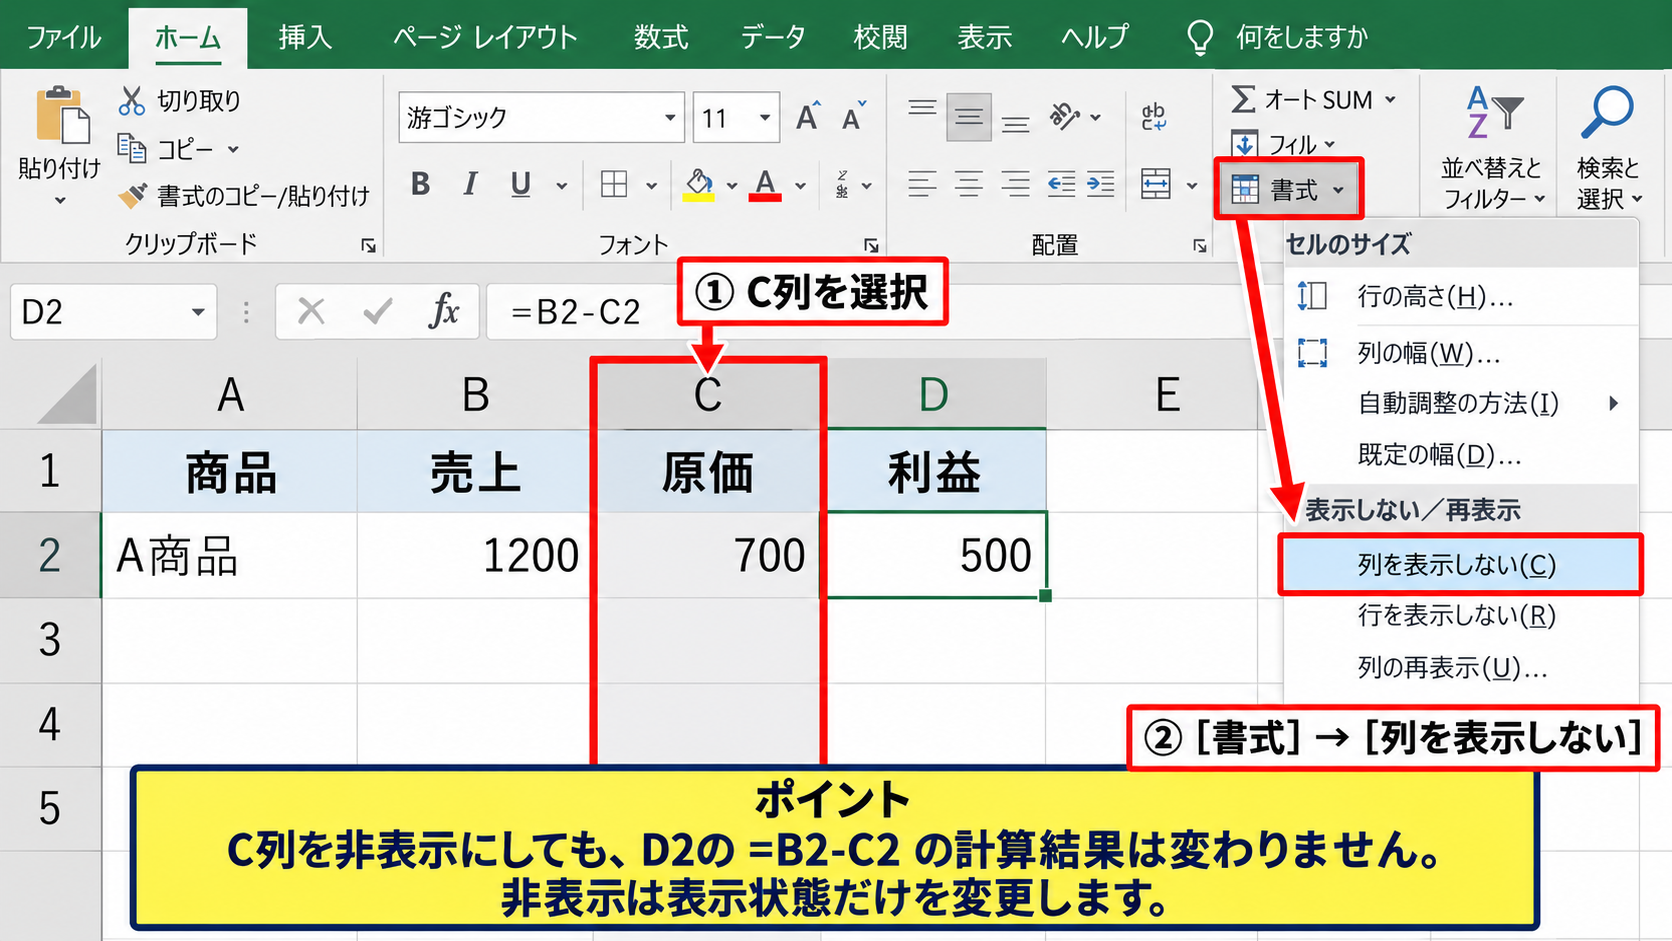Expand the Copy options arrow
1672x941 pixels.
233,149
